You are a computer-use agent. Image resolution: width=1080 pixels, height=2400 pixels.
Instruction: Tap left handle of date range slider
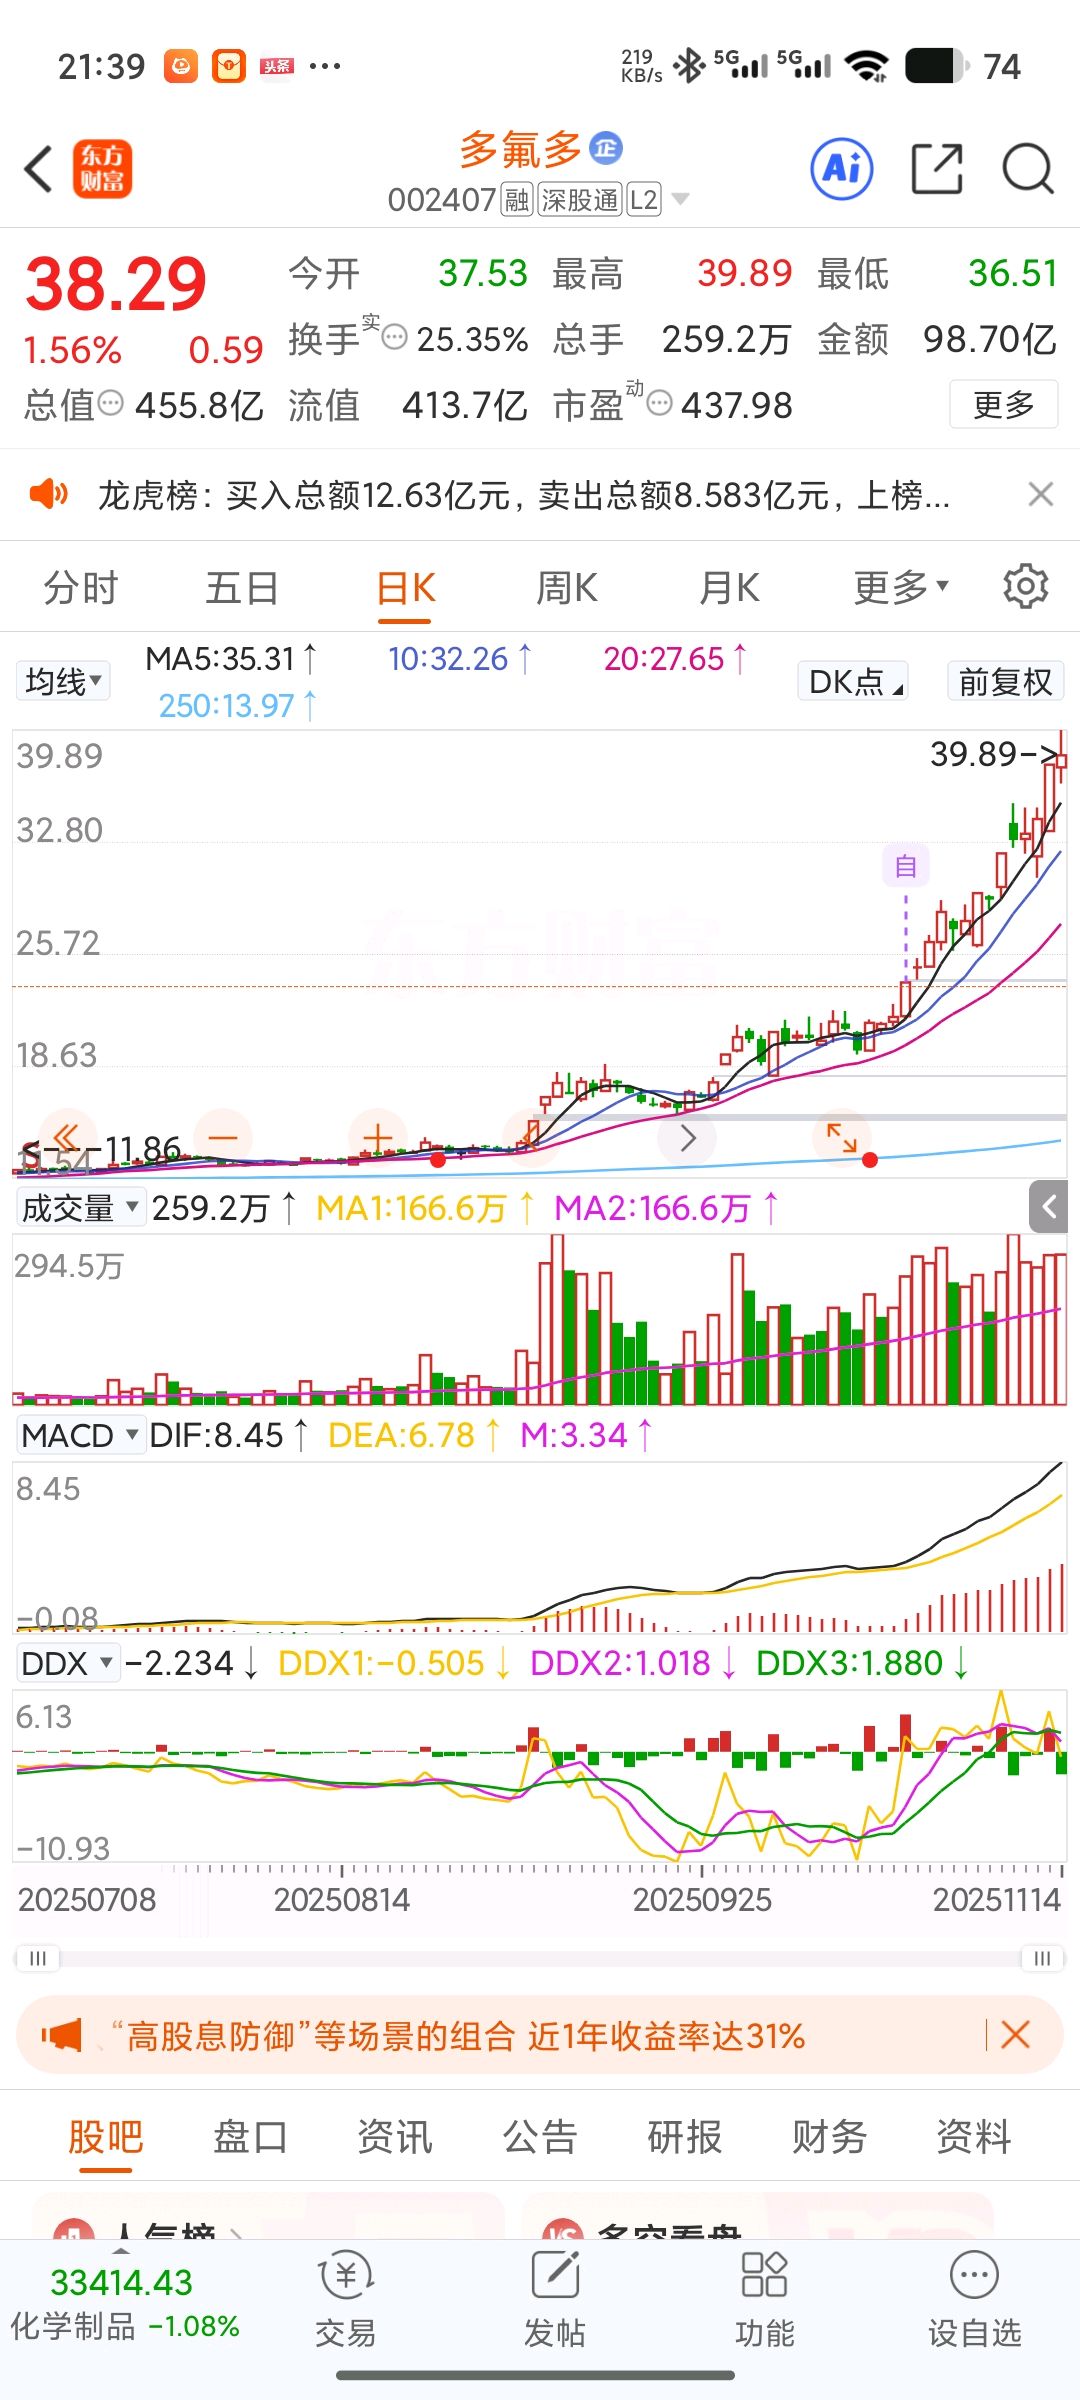pos(38,1958)
